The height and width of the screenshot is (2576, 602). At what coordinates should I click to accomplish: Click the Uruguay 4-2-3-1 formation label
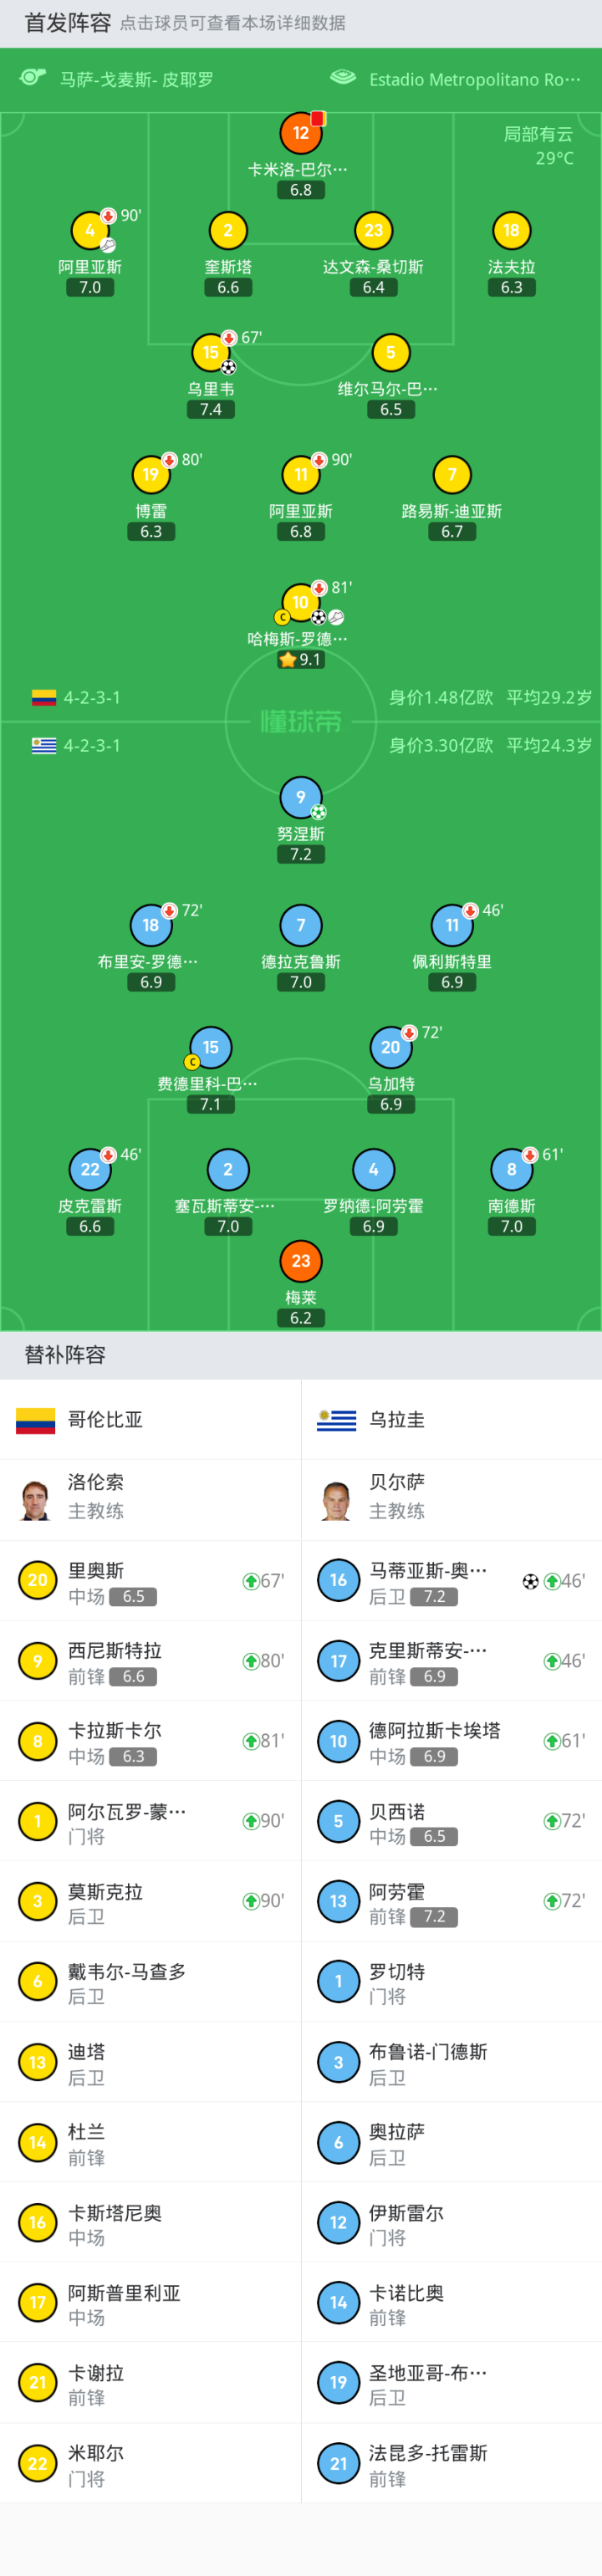91,746
